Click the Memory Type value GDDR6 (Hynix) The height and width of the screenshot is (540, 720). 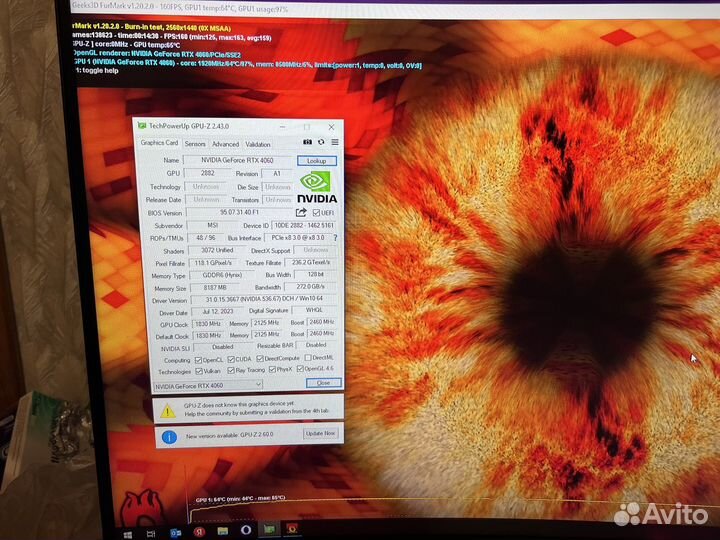coord(222,275)
